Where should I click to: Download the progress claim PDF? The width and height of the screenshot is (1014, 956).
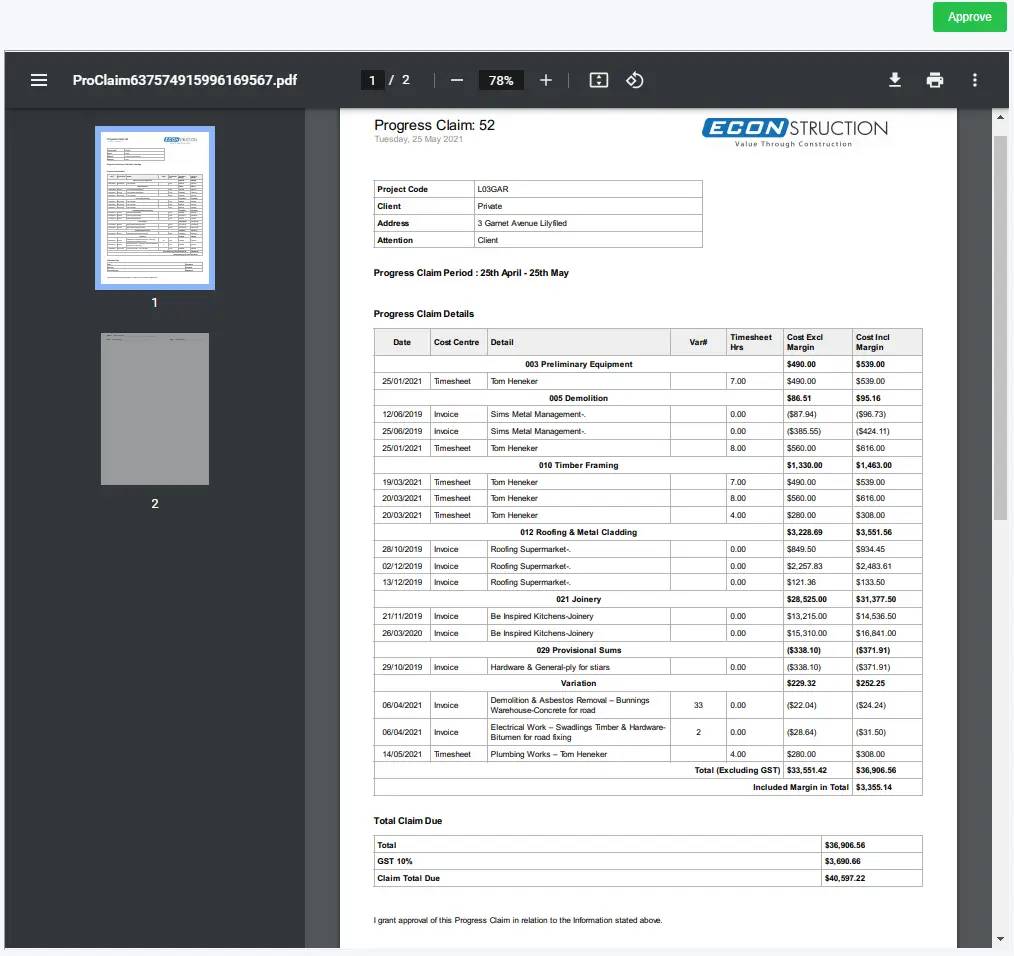(x=895, y=80)
